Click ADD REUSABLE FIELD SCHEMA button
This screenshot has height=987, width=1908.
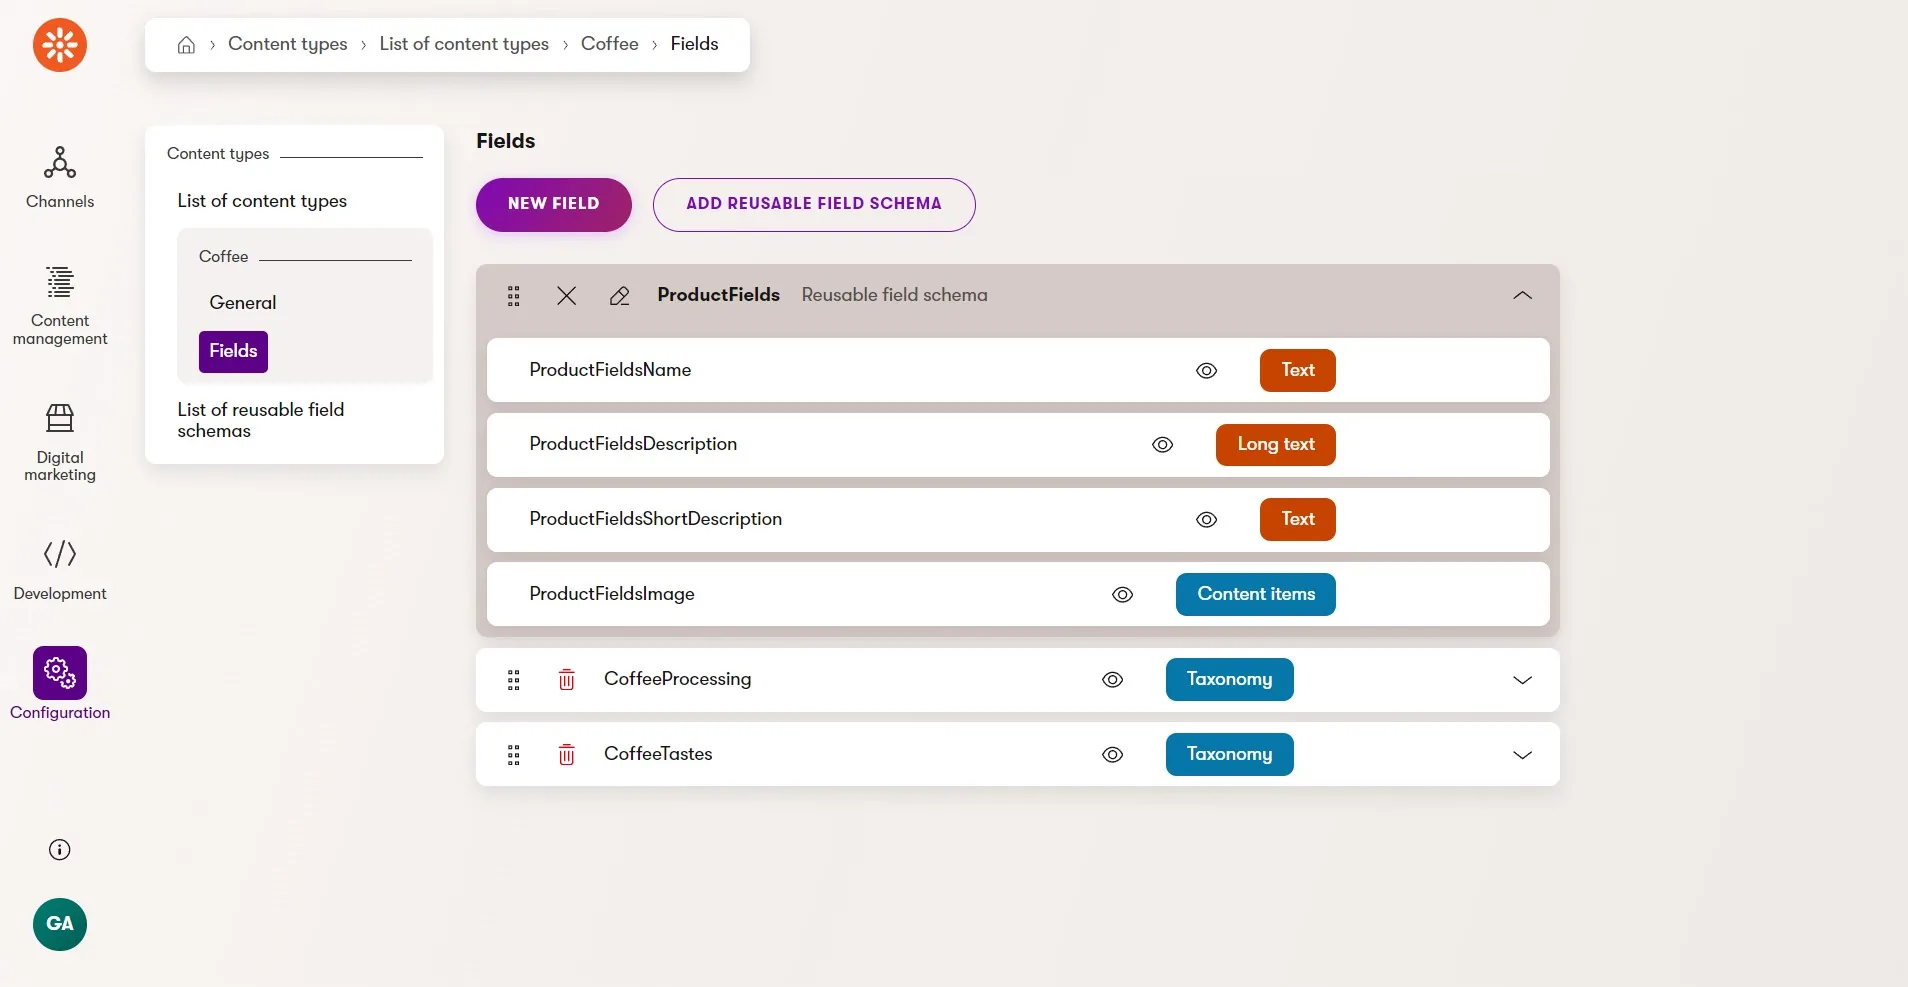pos(814,204)
